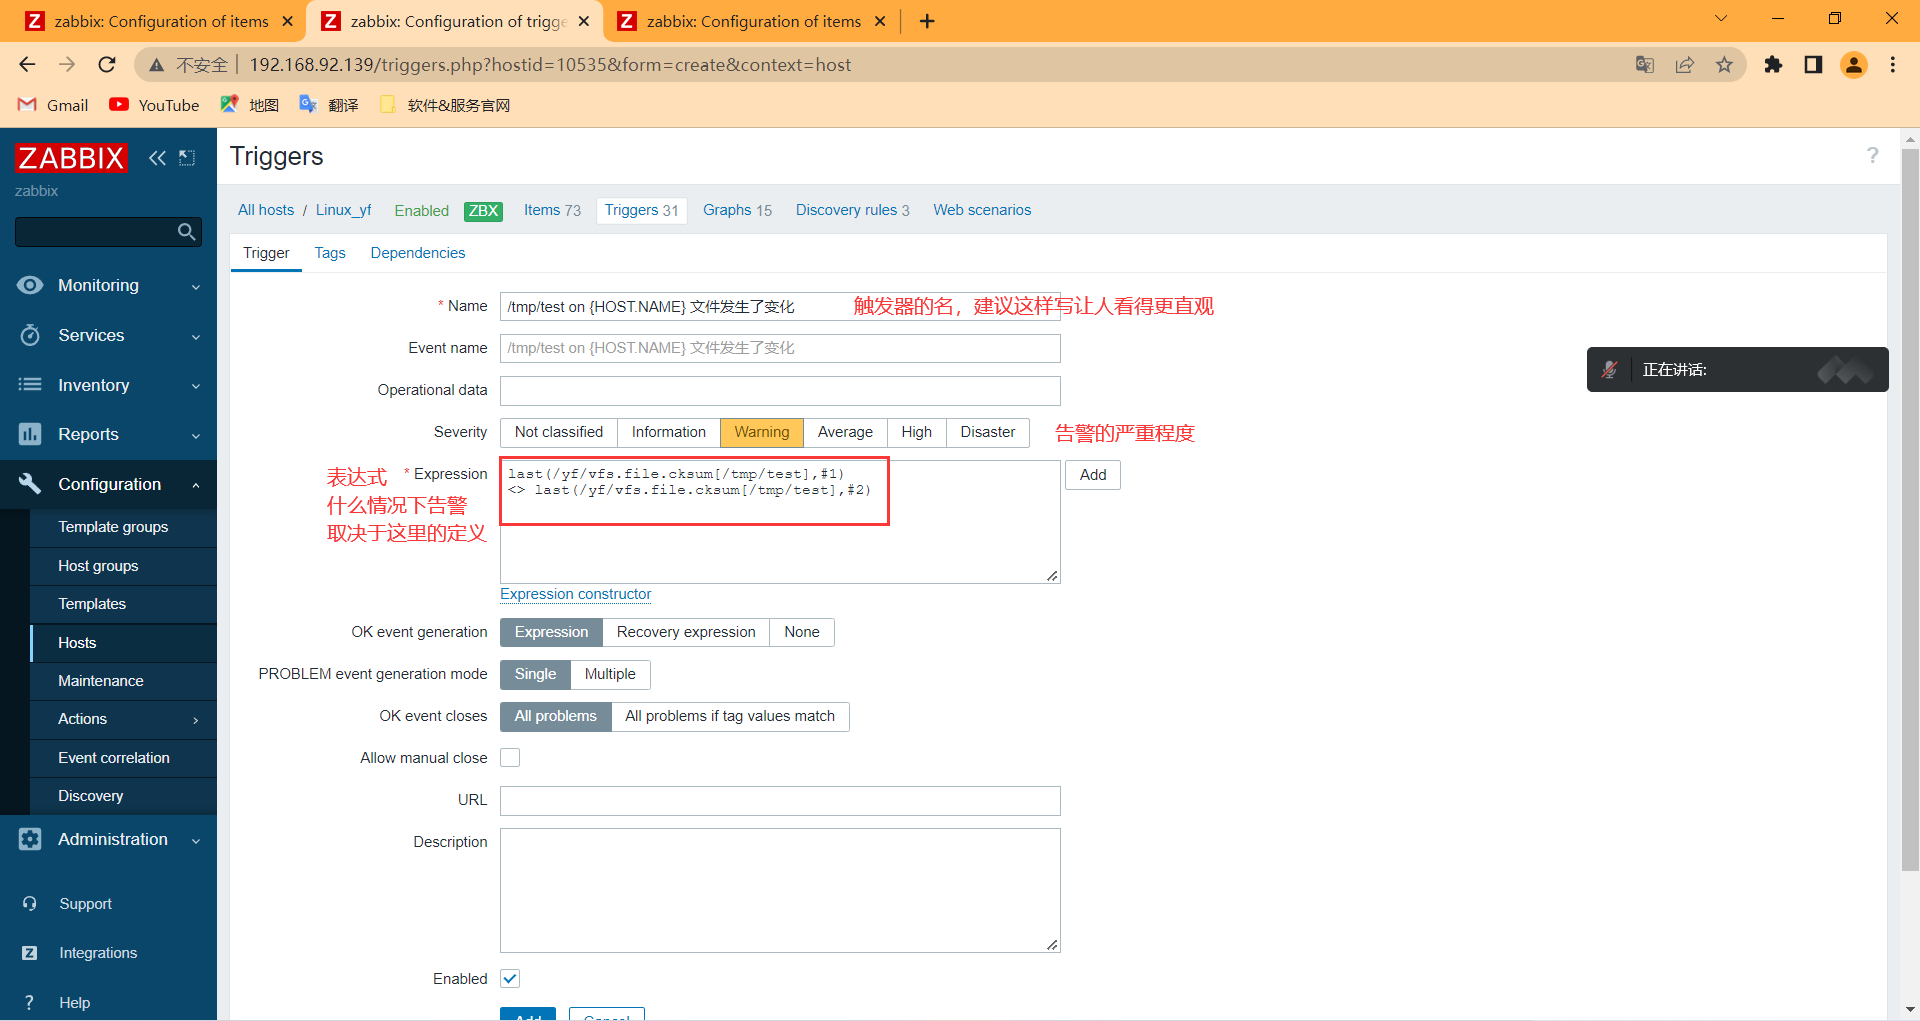Screen dimensions: 1920x1021
Task: Open Integrations Z icon link
Action: point(30,953)
